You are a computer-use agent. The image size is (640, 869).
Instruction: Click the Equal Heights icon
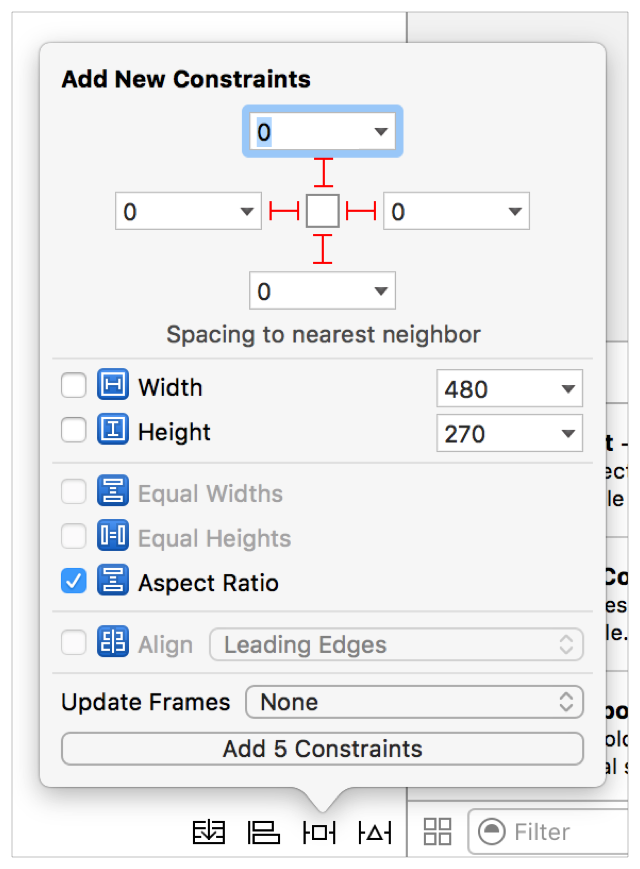(x=113, y=537)
